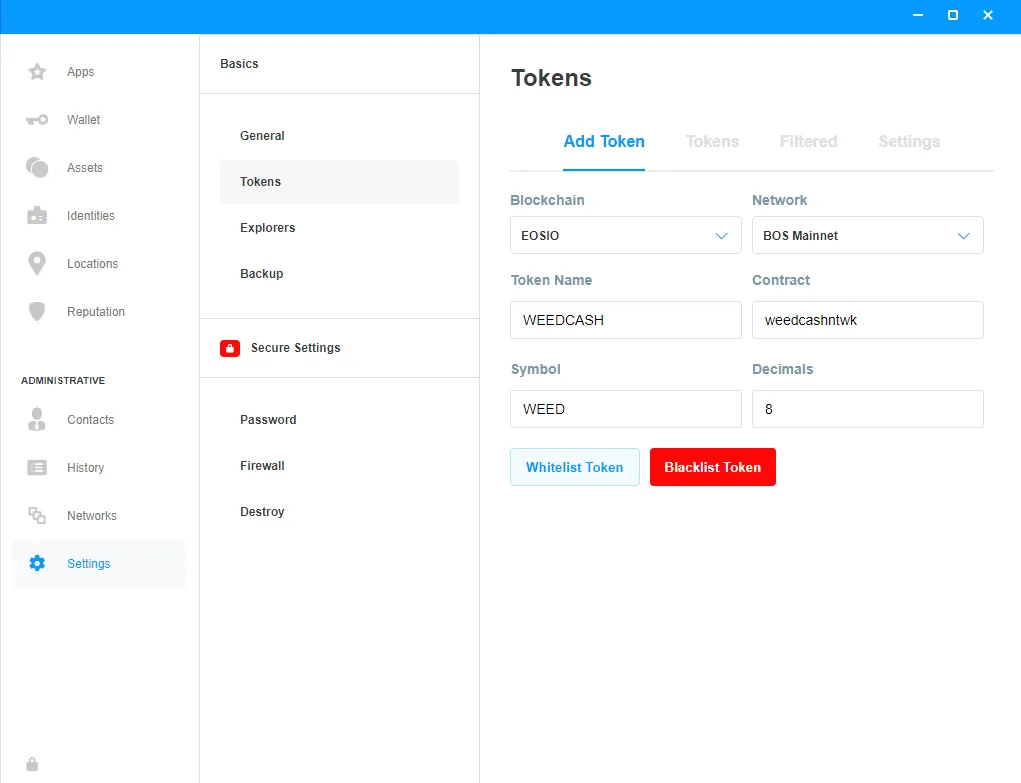
Task: Click the Secure Settings header text
Action: (x=296, y=348)
